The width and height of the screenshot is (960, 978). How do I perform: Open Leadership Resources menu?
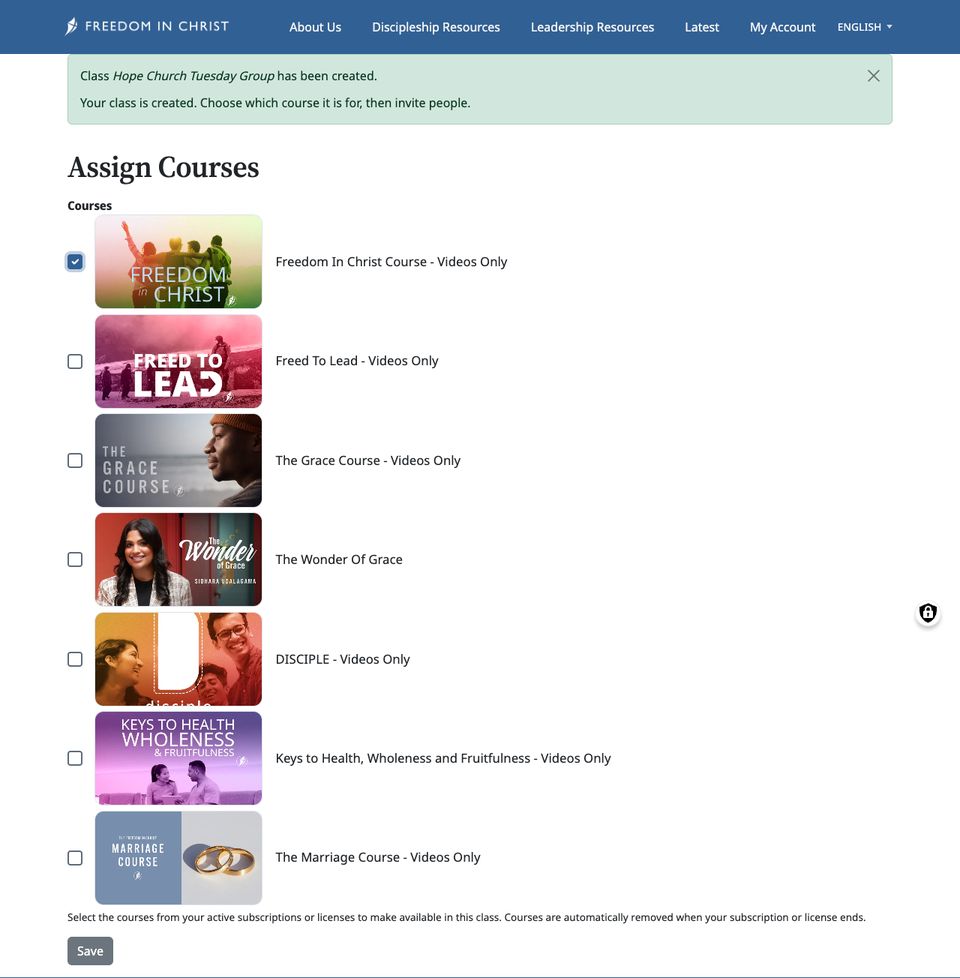(x=593, y=27)
